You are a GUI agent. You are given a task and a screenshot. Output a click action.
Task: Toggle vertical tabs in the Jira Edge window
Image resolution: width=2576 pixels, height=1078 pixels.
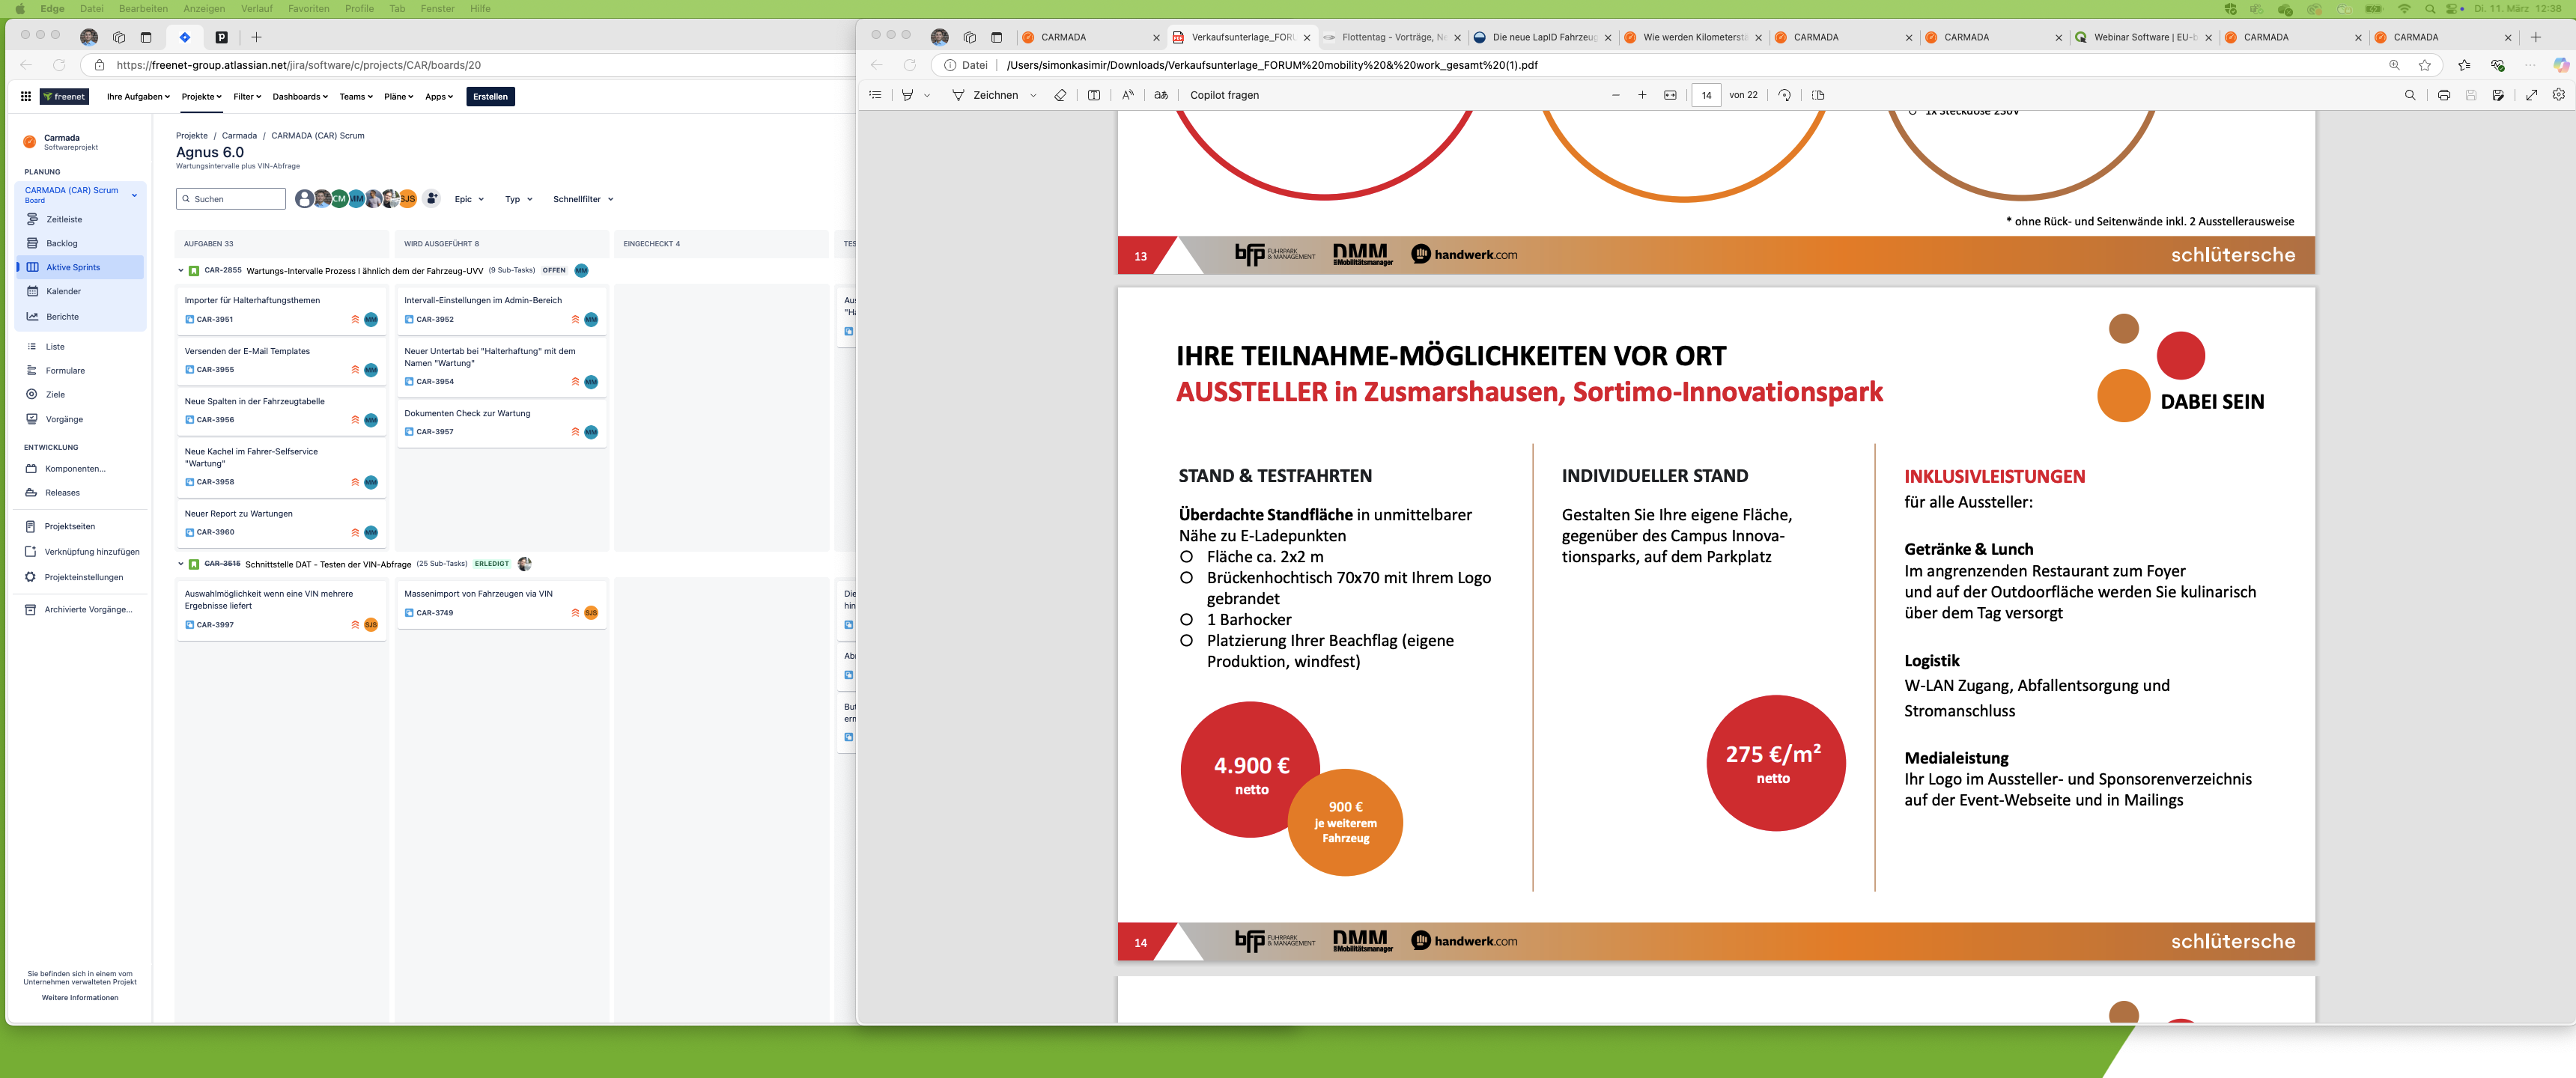tap(146, 37)
